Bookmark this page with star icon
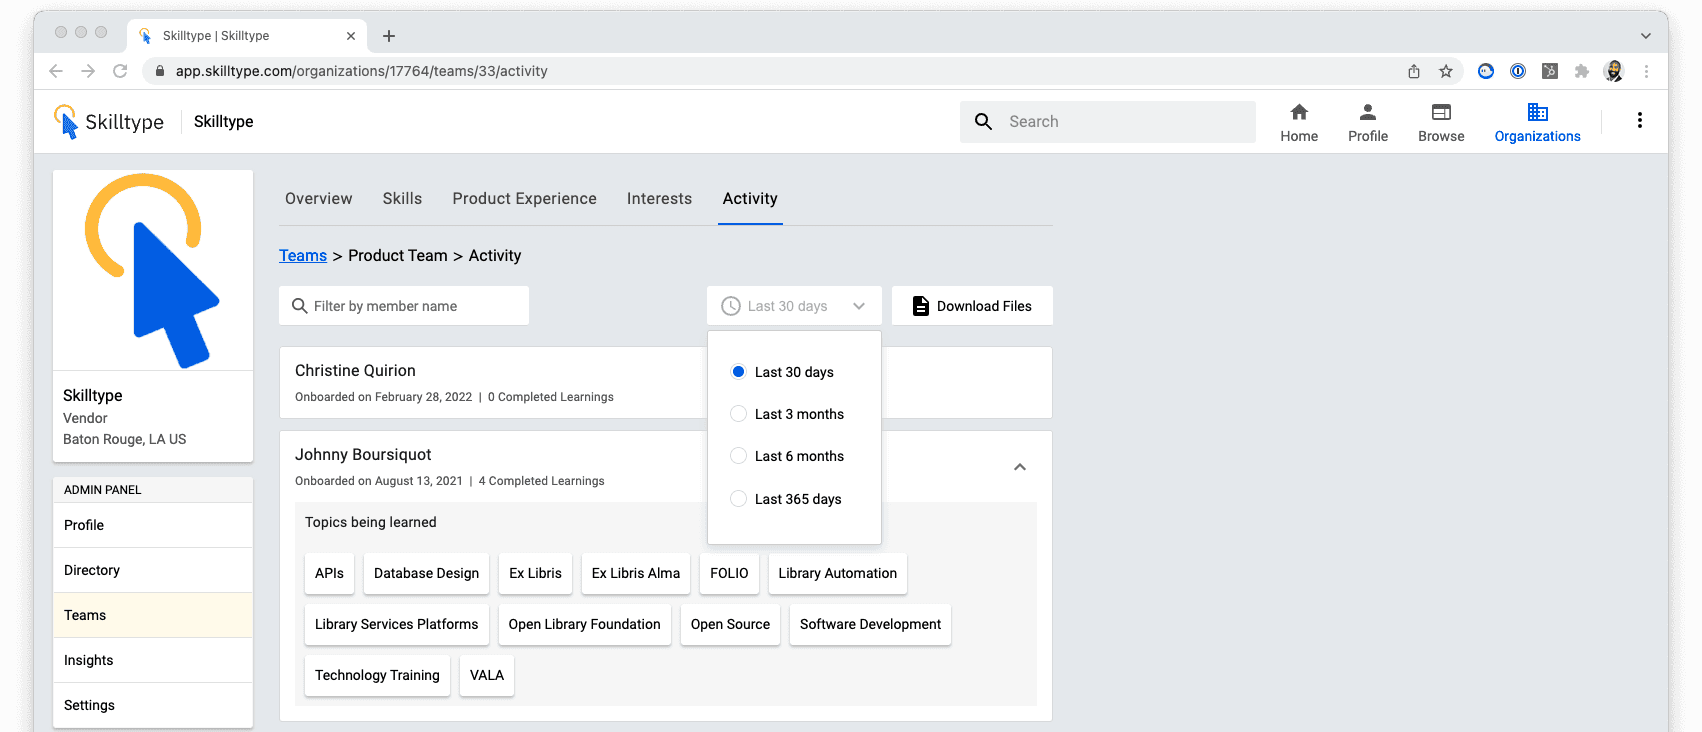This screenshot has width=1702, height=732. point(1445,71)
